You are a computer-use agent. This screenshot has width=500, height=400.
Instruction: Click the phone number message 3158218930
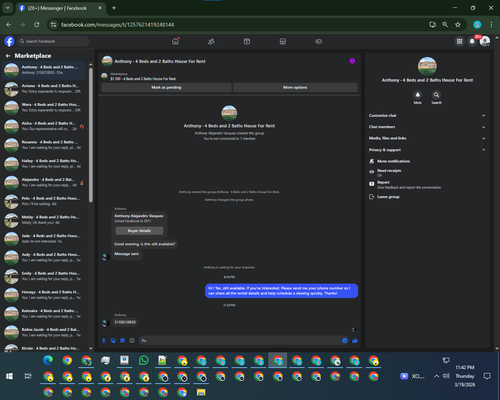(x=125, y=322)
